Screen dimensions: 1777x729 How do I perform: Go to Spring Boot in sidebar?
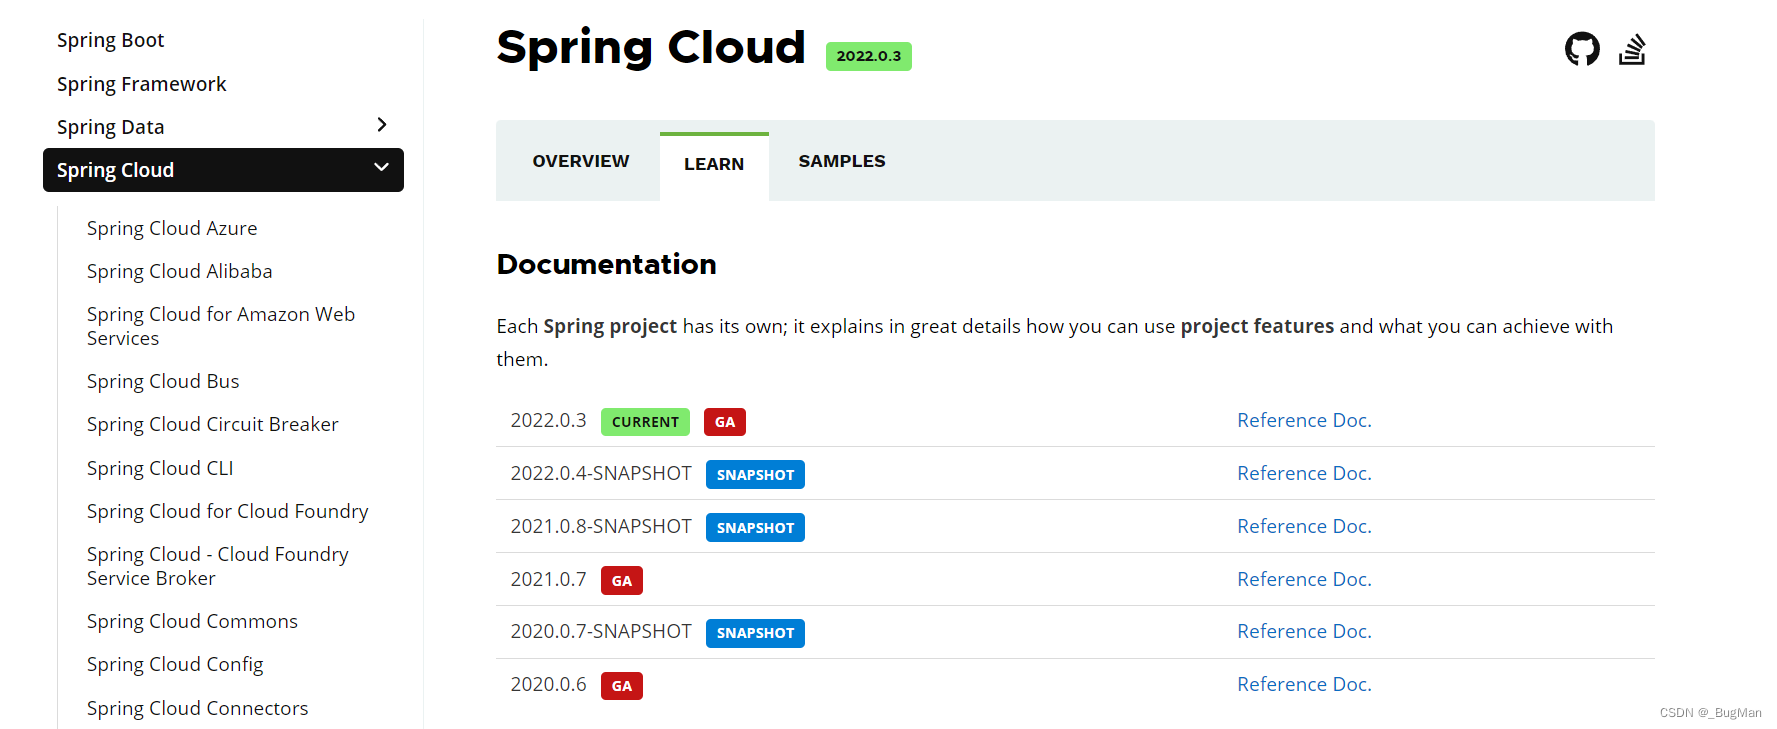pos(110,40)
